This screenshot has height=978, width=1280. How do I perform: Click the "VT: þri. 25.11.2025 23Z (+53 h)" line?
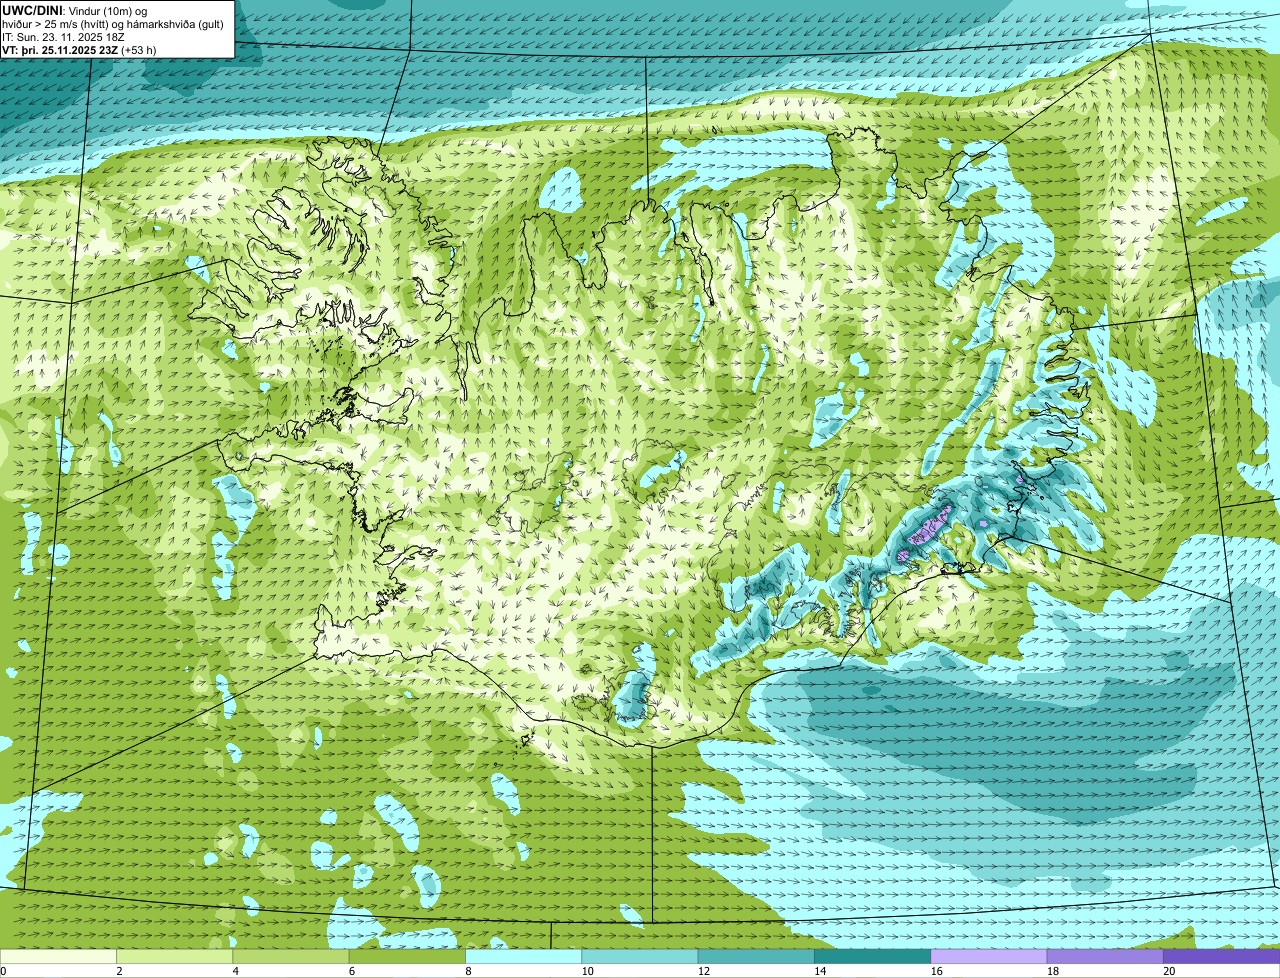79,49
